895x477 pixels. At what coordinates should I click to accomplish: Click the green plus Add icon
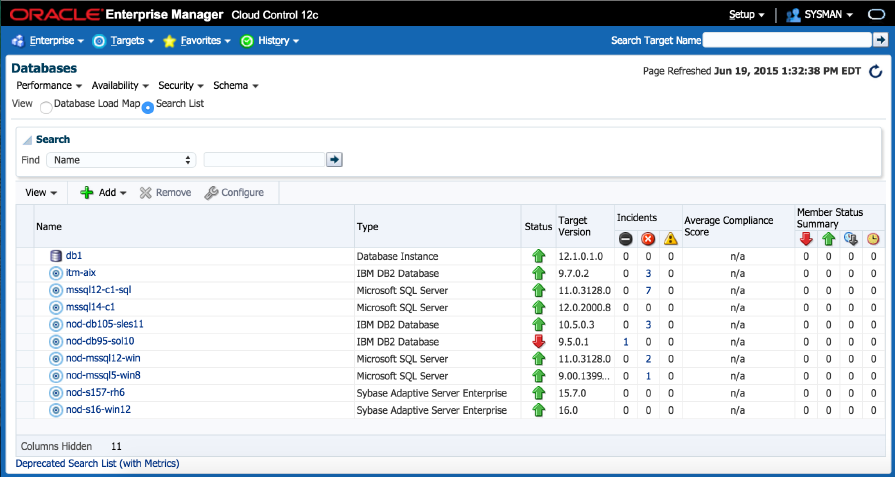coord(87,193)
